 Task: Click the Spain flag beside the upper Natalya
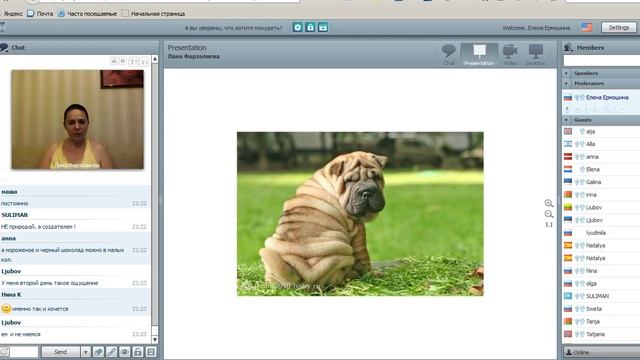568,245
